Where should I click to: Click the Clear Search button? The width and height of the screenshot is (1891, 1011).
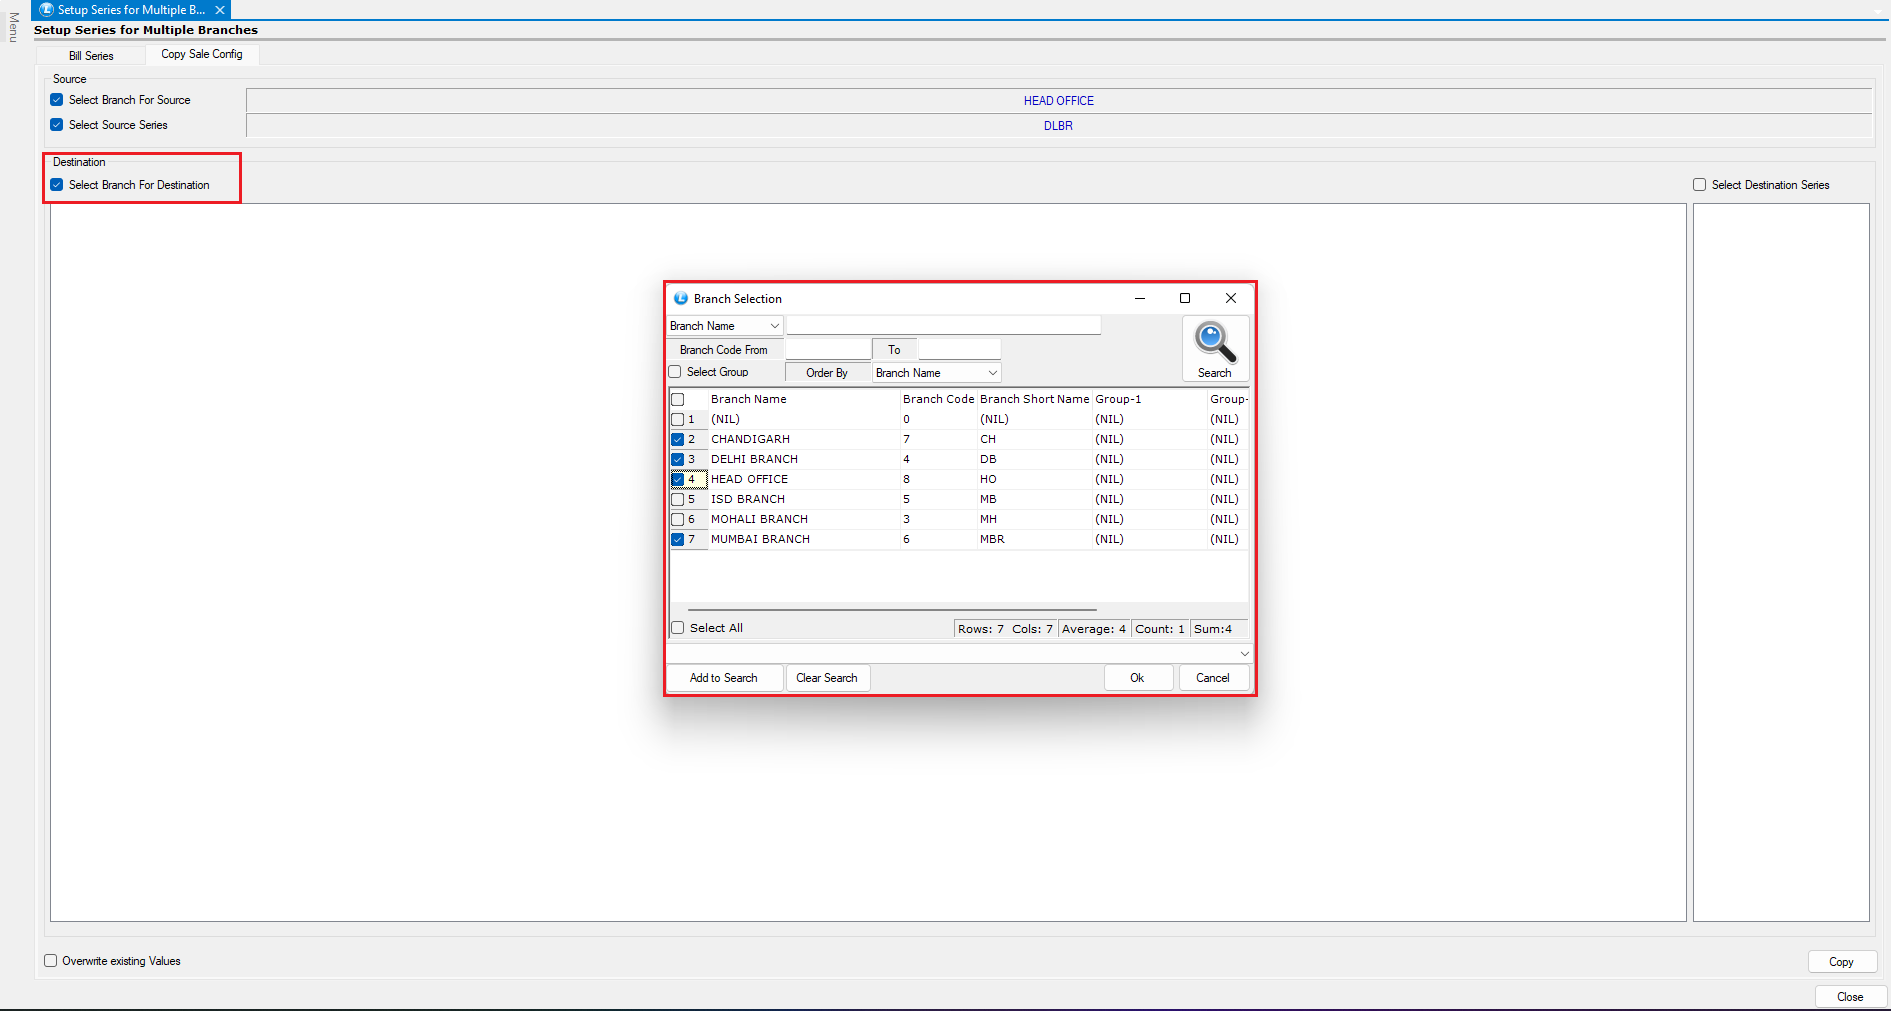[826, 678]
